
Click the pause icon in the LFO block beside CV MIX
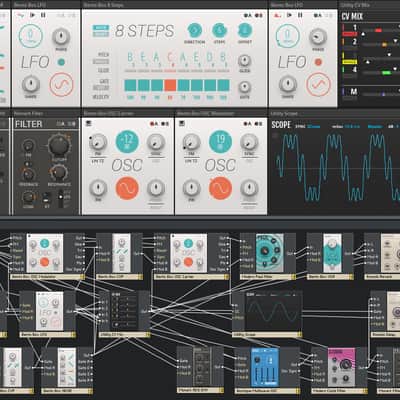[300, 15]
